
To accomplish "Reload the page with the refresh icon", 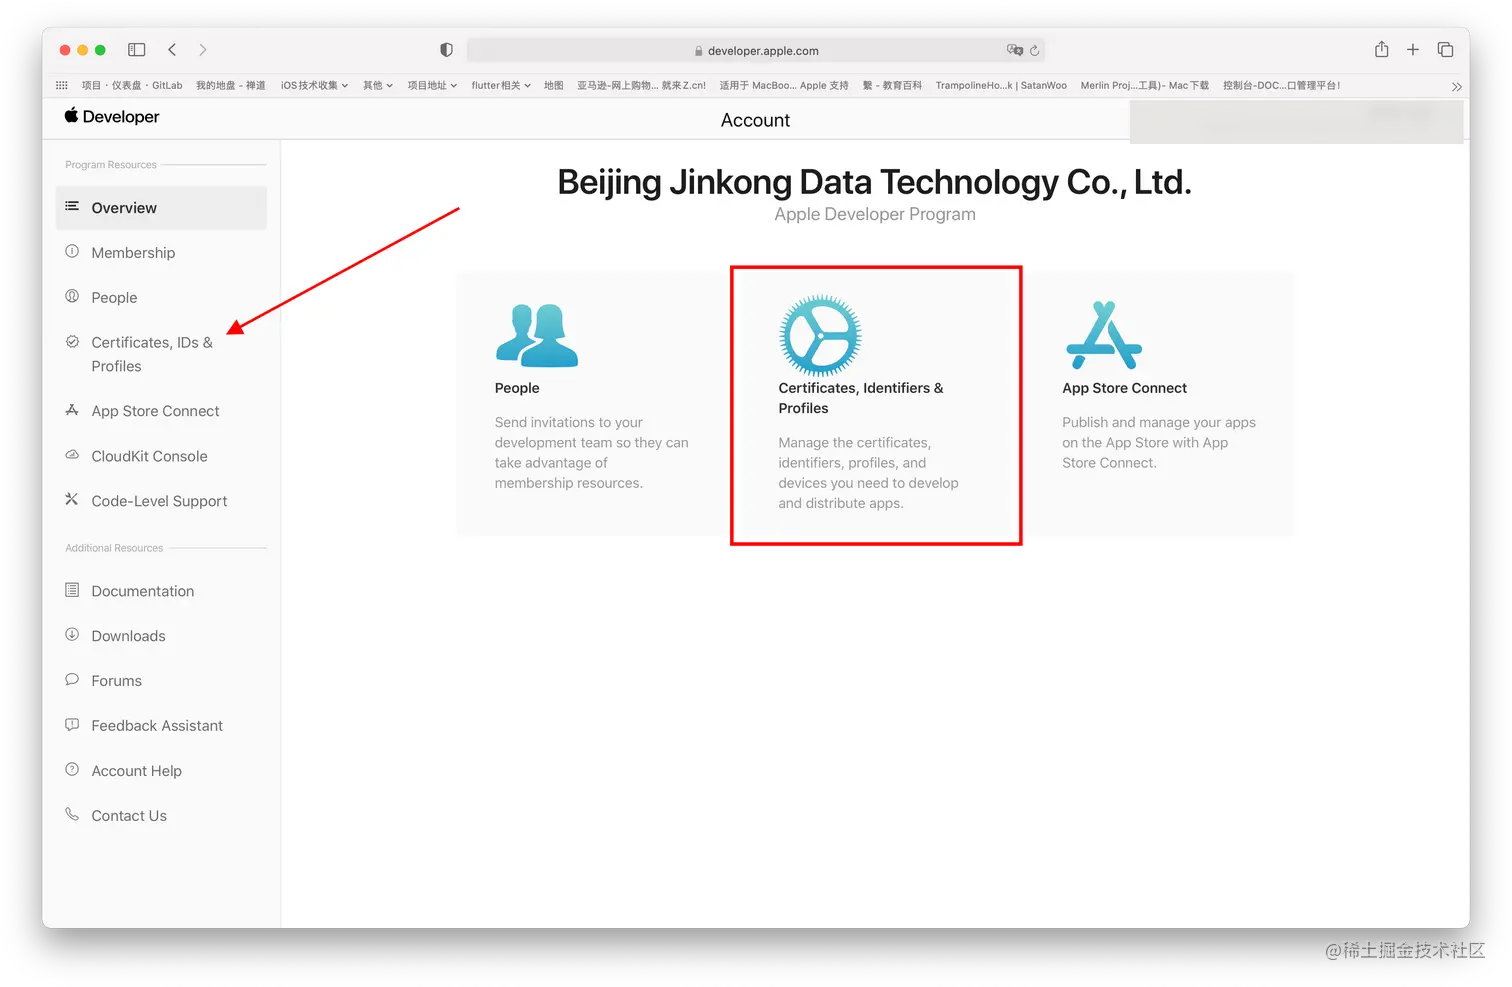I will coord(1035,50).
